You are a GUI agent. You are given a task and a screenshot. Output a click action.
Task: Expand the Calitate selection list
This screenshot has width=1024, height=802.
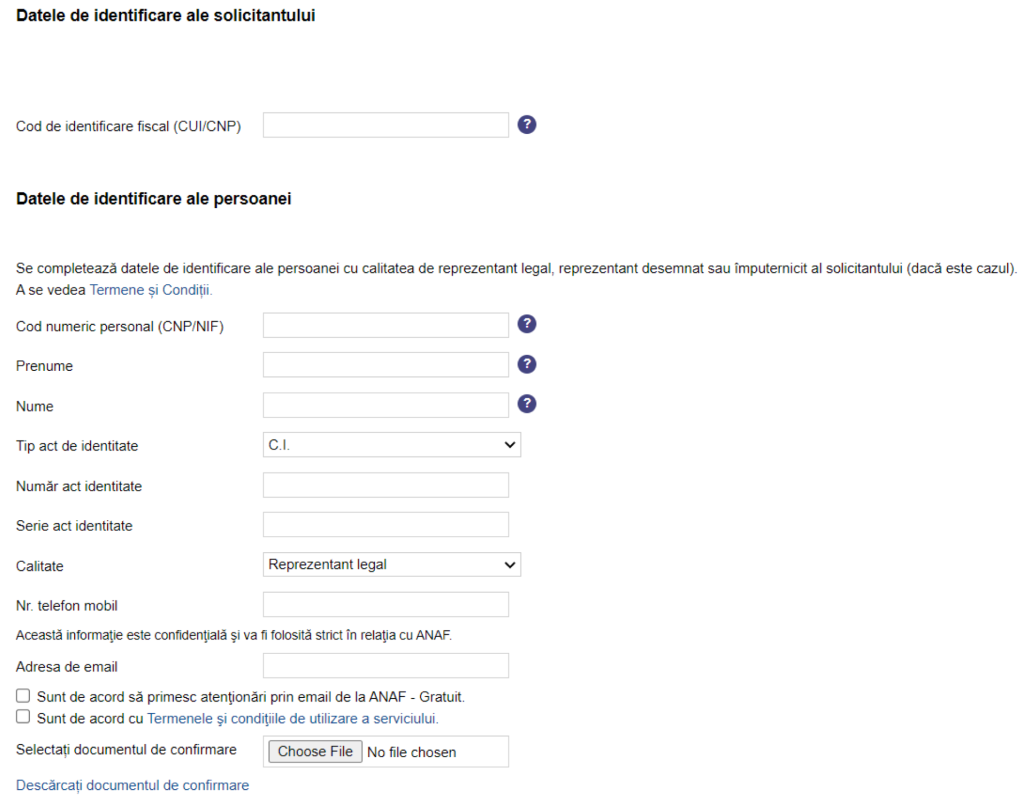coord(391,564)
